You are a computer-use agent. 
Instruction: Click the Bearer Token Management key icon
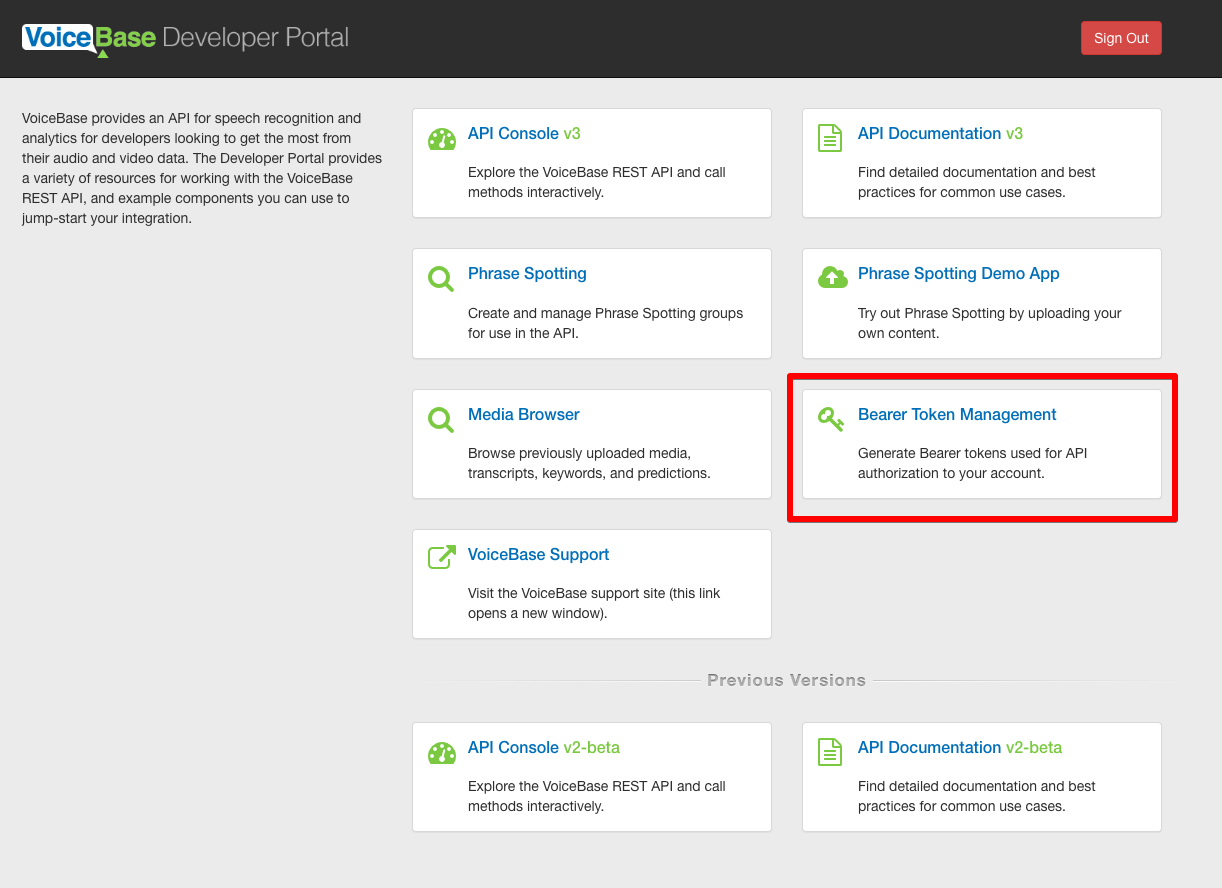831,418
